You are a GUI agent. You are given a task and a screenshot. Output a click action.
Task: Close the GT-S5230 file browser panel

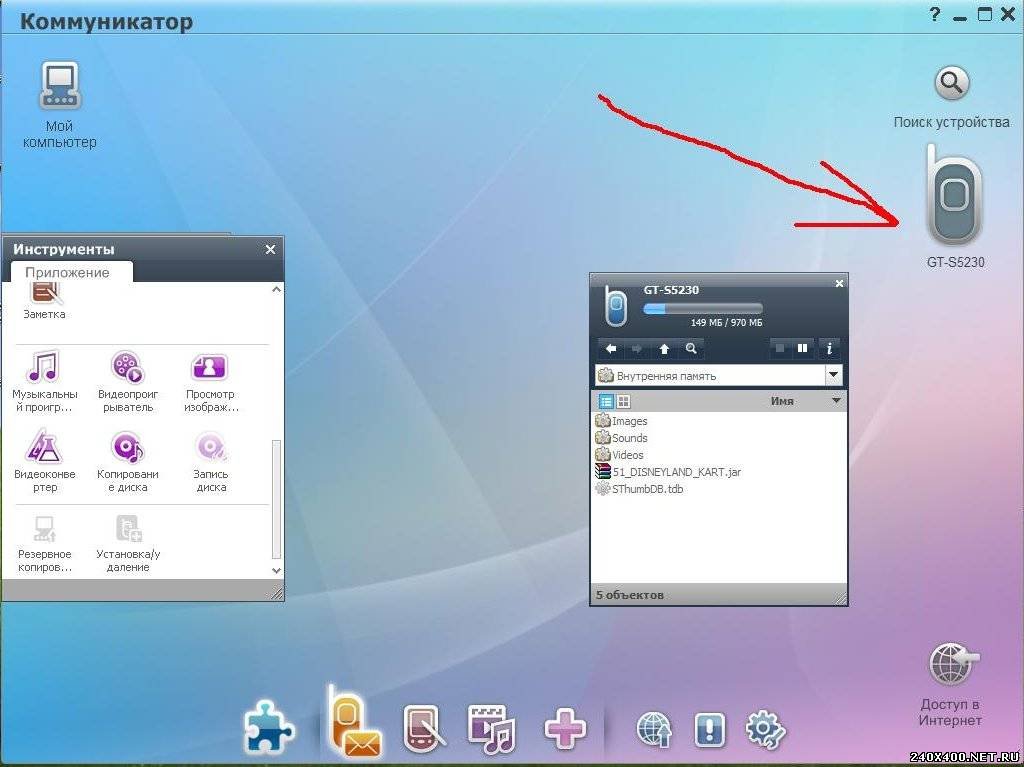839,283
